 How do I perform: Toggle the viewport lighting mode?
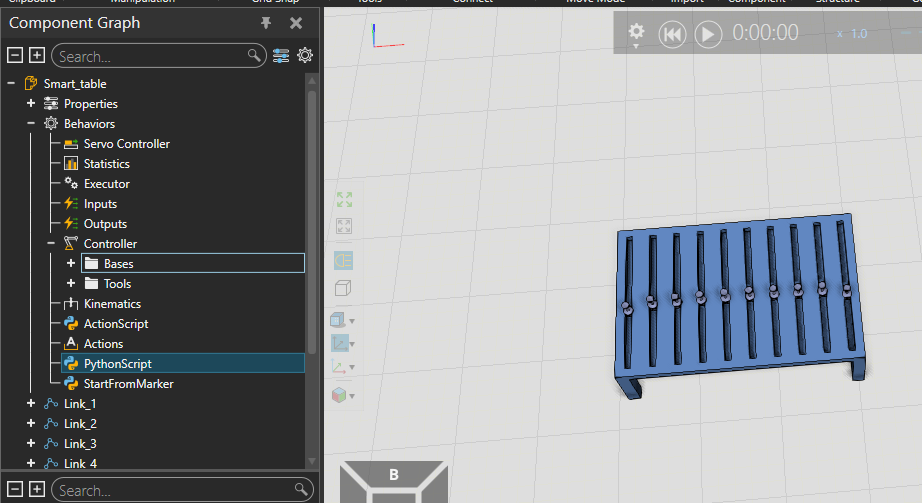click(343, 260)
